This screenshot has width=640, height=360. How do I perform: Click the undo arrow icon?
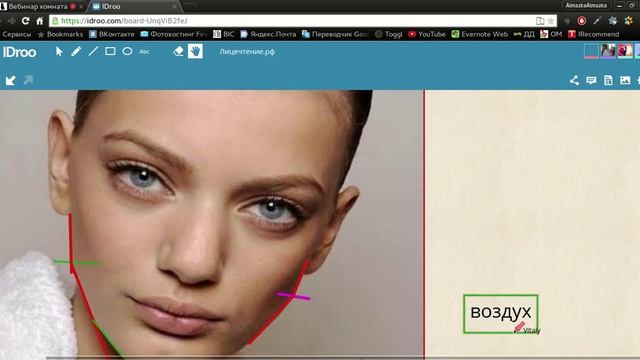pos(11,80)
